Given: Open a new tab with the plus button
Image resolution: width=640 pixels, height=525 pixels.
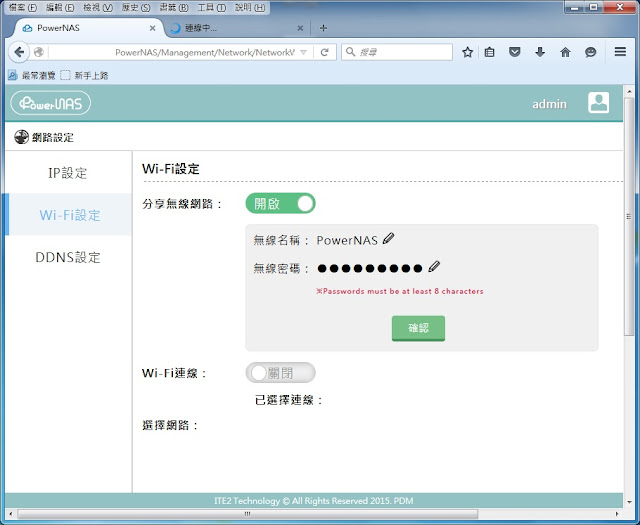Looking at the screenshot, I should point(323,28).
